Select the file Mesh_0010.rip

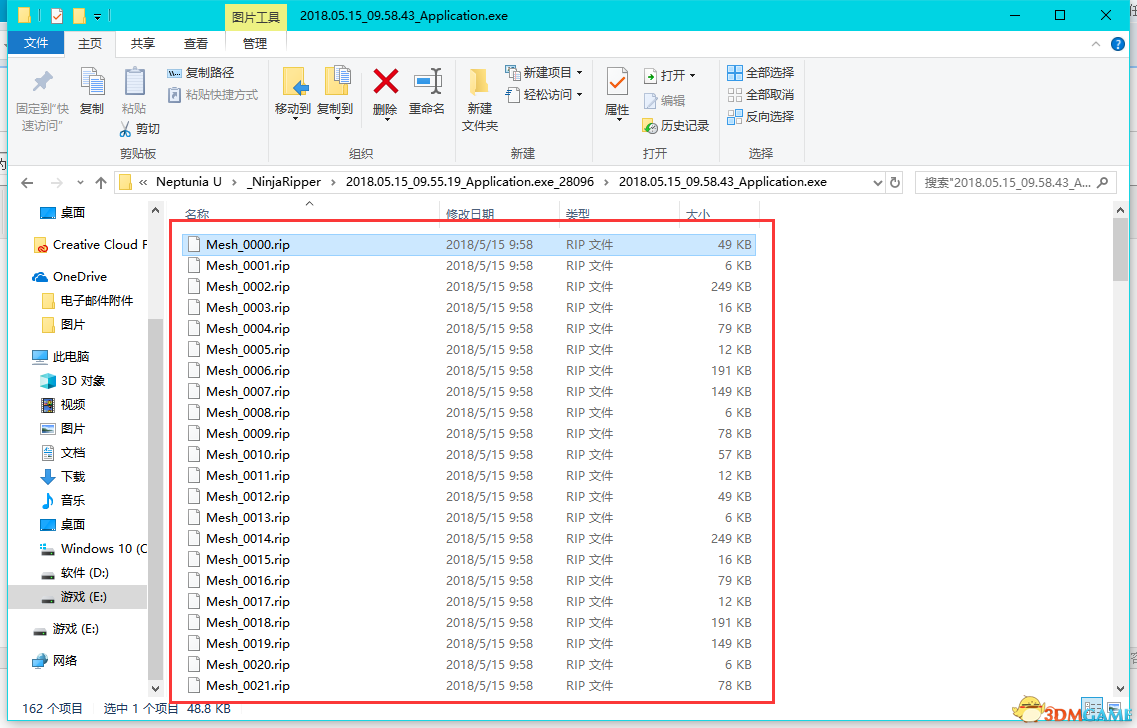[x=247, y=455]
